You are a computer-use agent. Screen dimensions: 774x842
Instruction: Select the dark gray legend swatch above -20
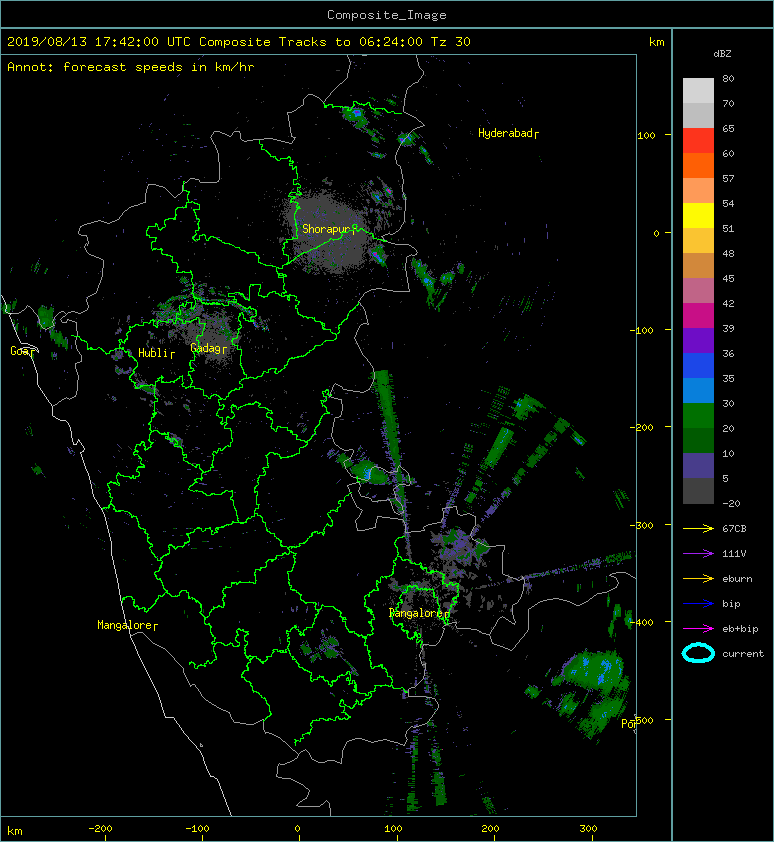click(698, 491)
